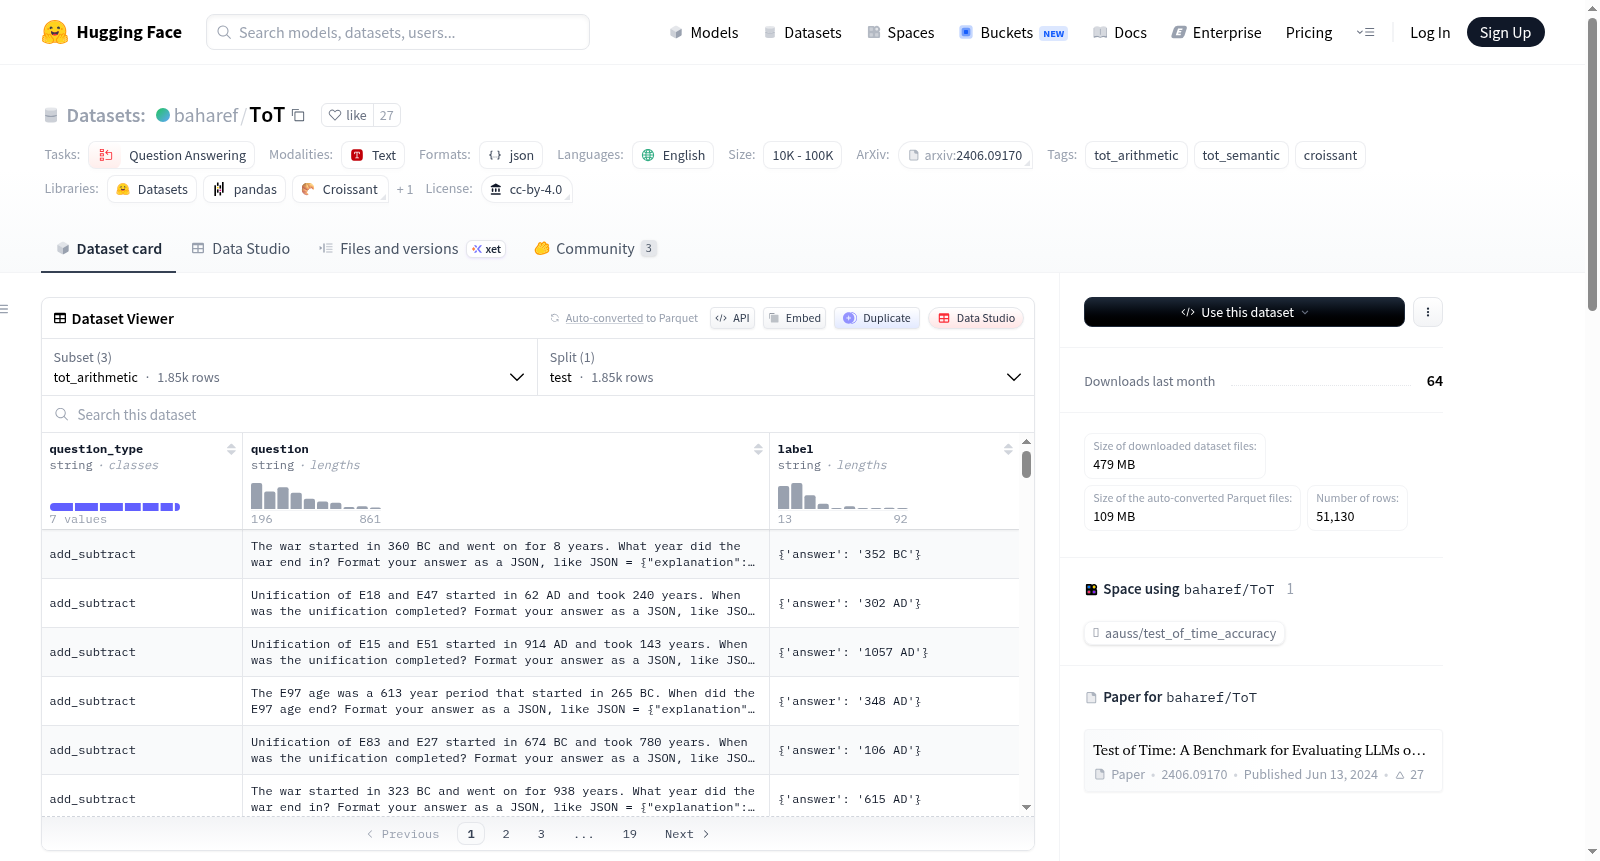This screenshot has height=861, width=1600.
Task: Click the search magnifier icon in Dataset Viewer
Action: [62, 414]
